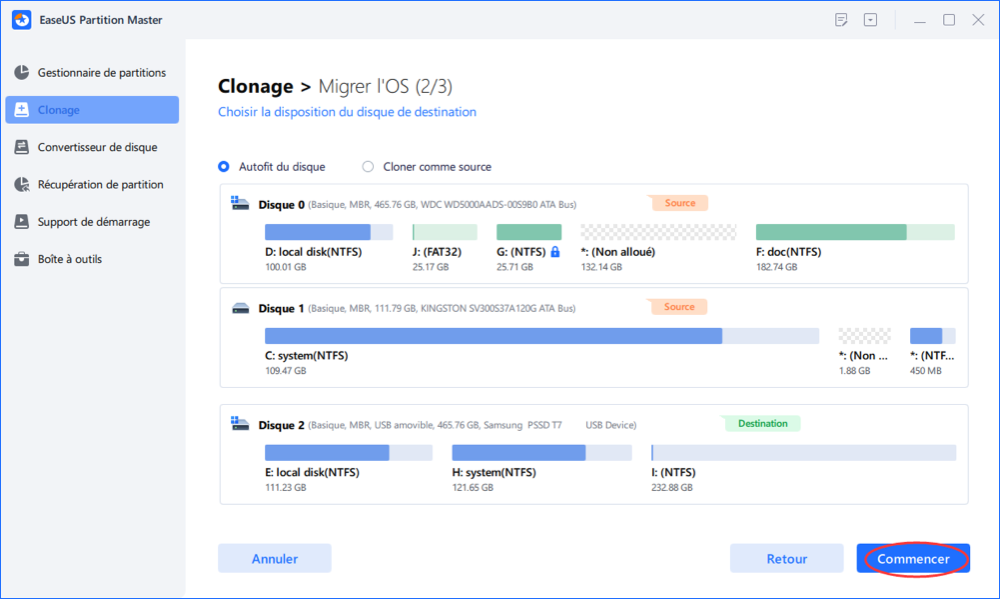Click the Disque 2 USB drive icon
Screen dimensions: 1000x599
click(x=240, y=424)
